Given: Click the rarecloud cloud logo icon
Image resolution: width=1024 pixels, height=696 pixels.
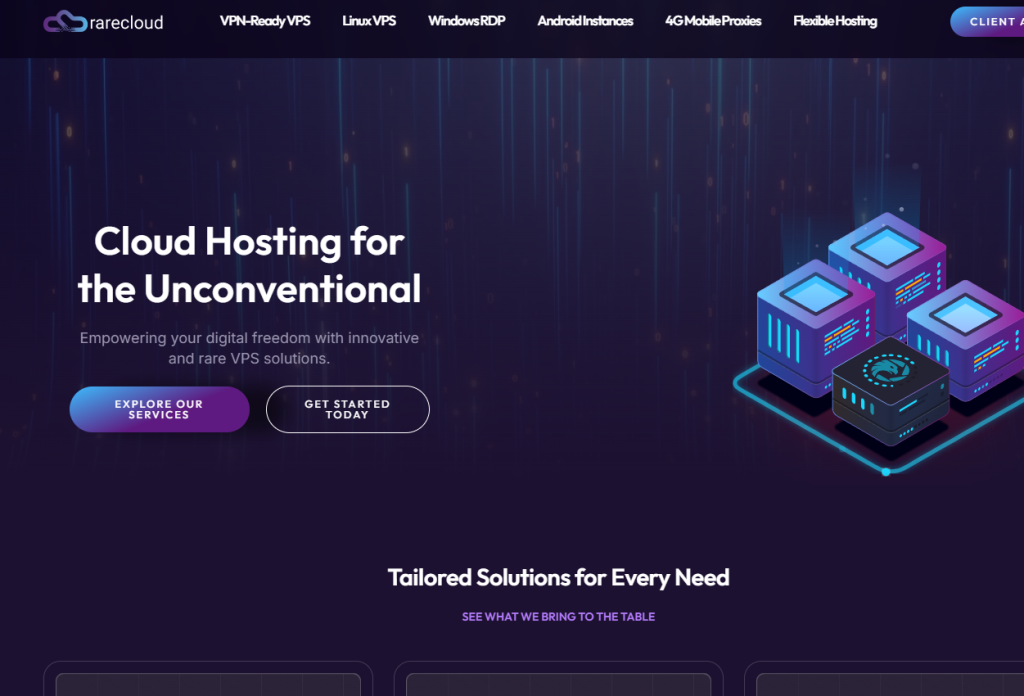Looking at the screenshot, I should [x=65, y=22].
